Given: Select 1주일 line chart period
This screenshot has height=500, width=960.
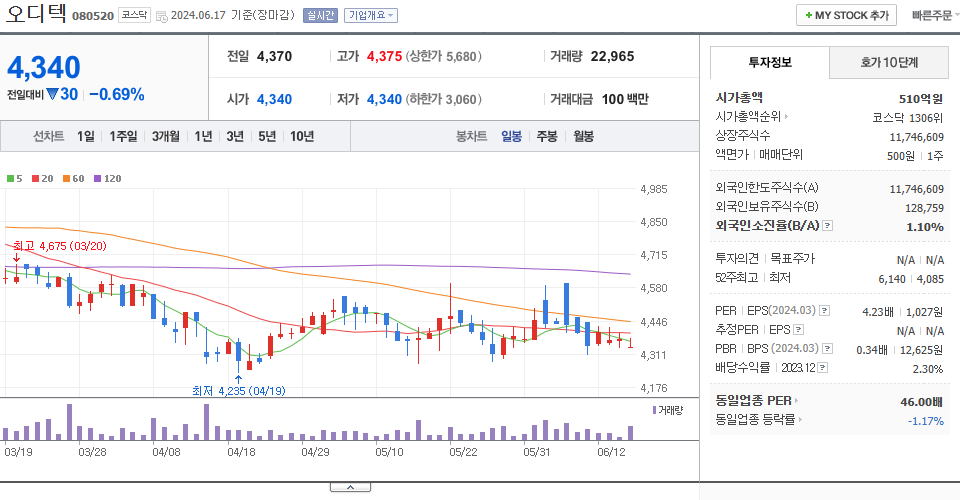Looking at the screenshot, I should (x=123, y=136).
